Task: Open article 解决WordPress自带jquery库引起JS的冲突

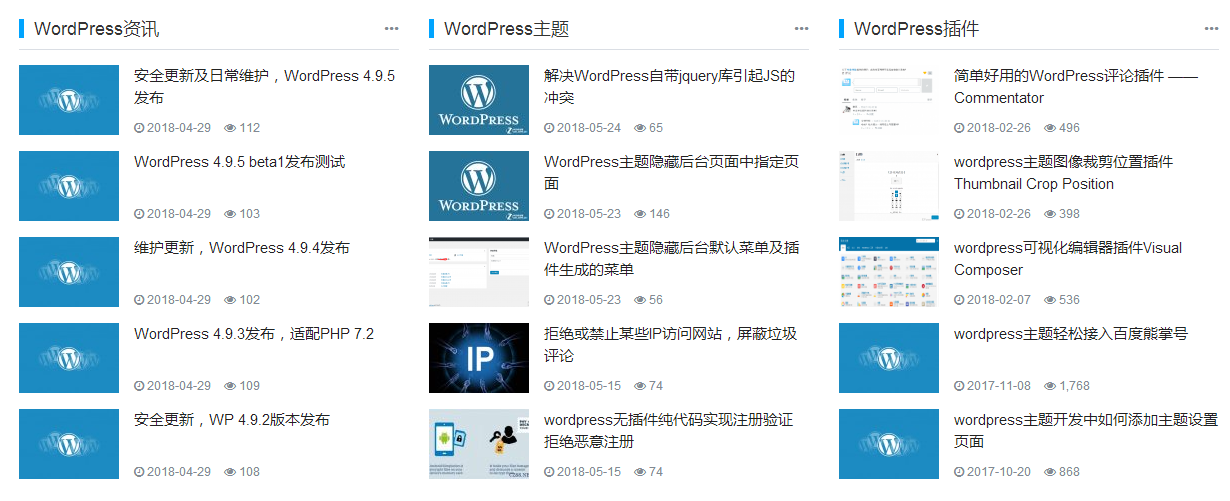Action: [670, 87]
